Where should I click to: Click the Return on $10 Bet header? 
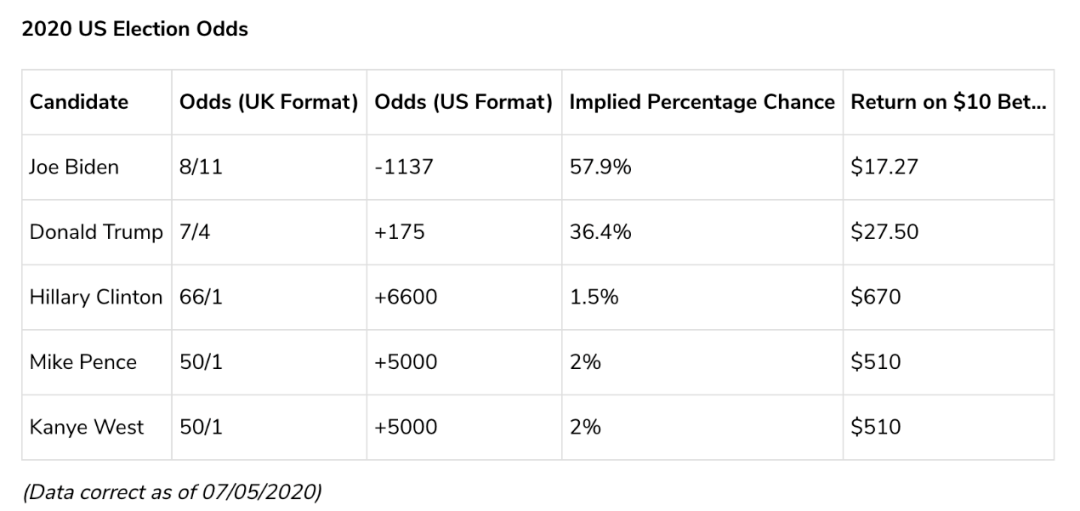(949, 102)
